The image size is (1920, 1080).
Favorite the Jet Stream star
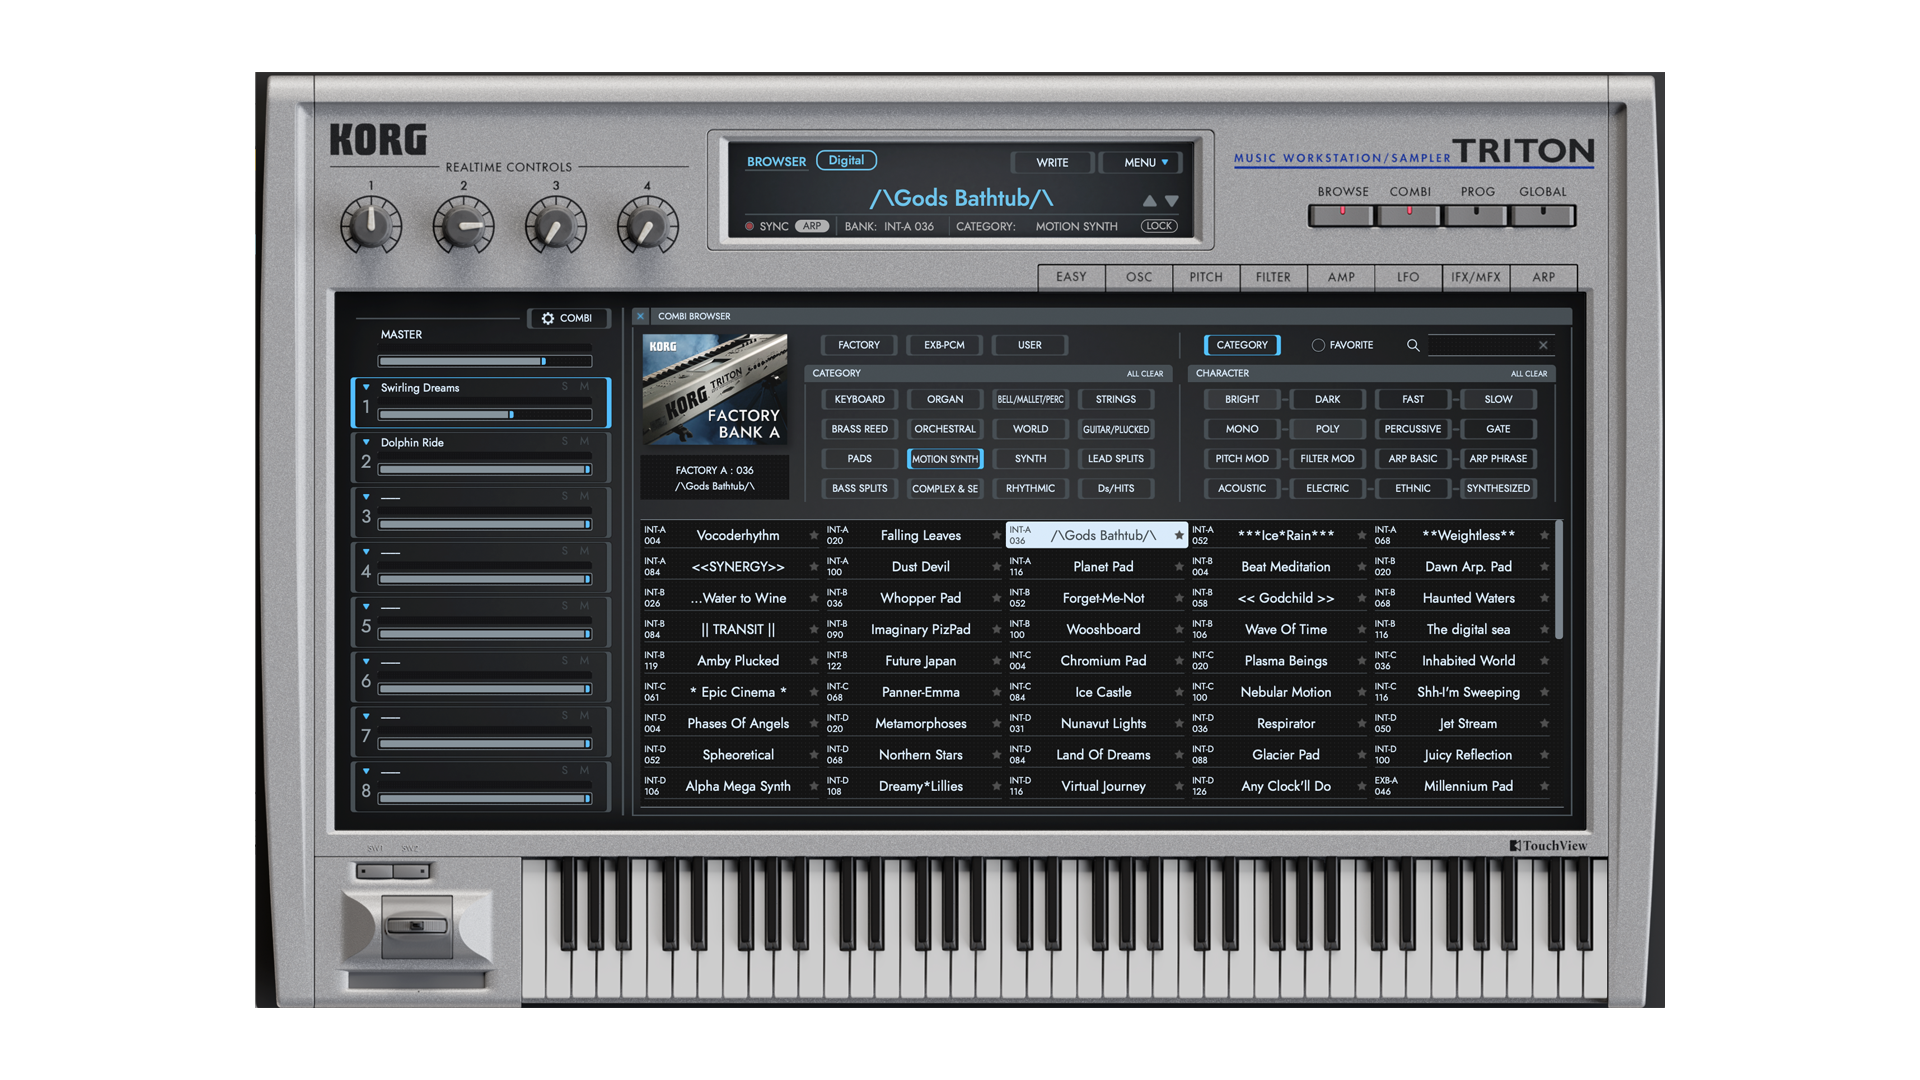(1545, 724)
